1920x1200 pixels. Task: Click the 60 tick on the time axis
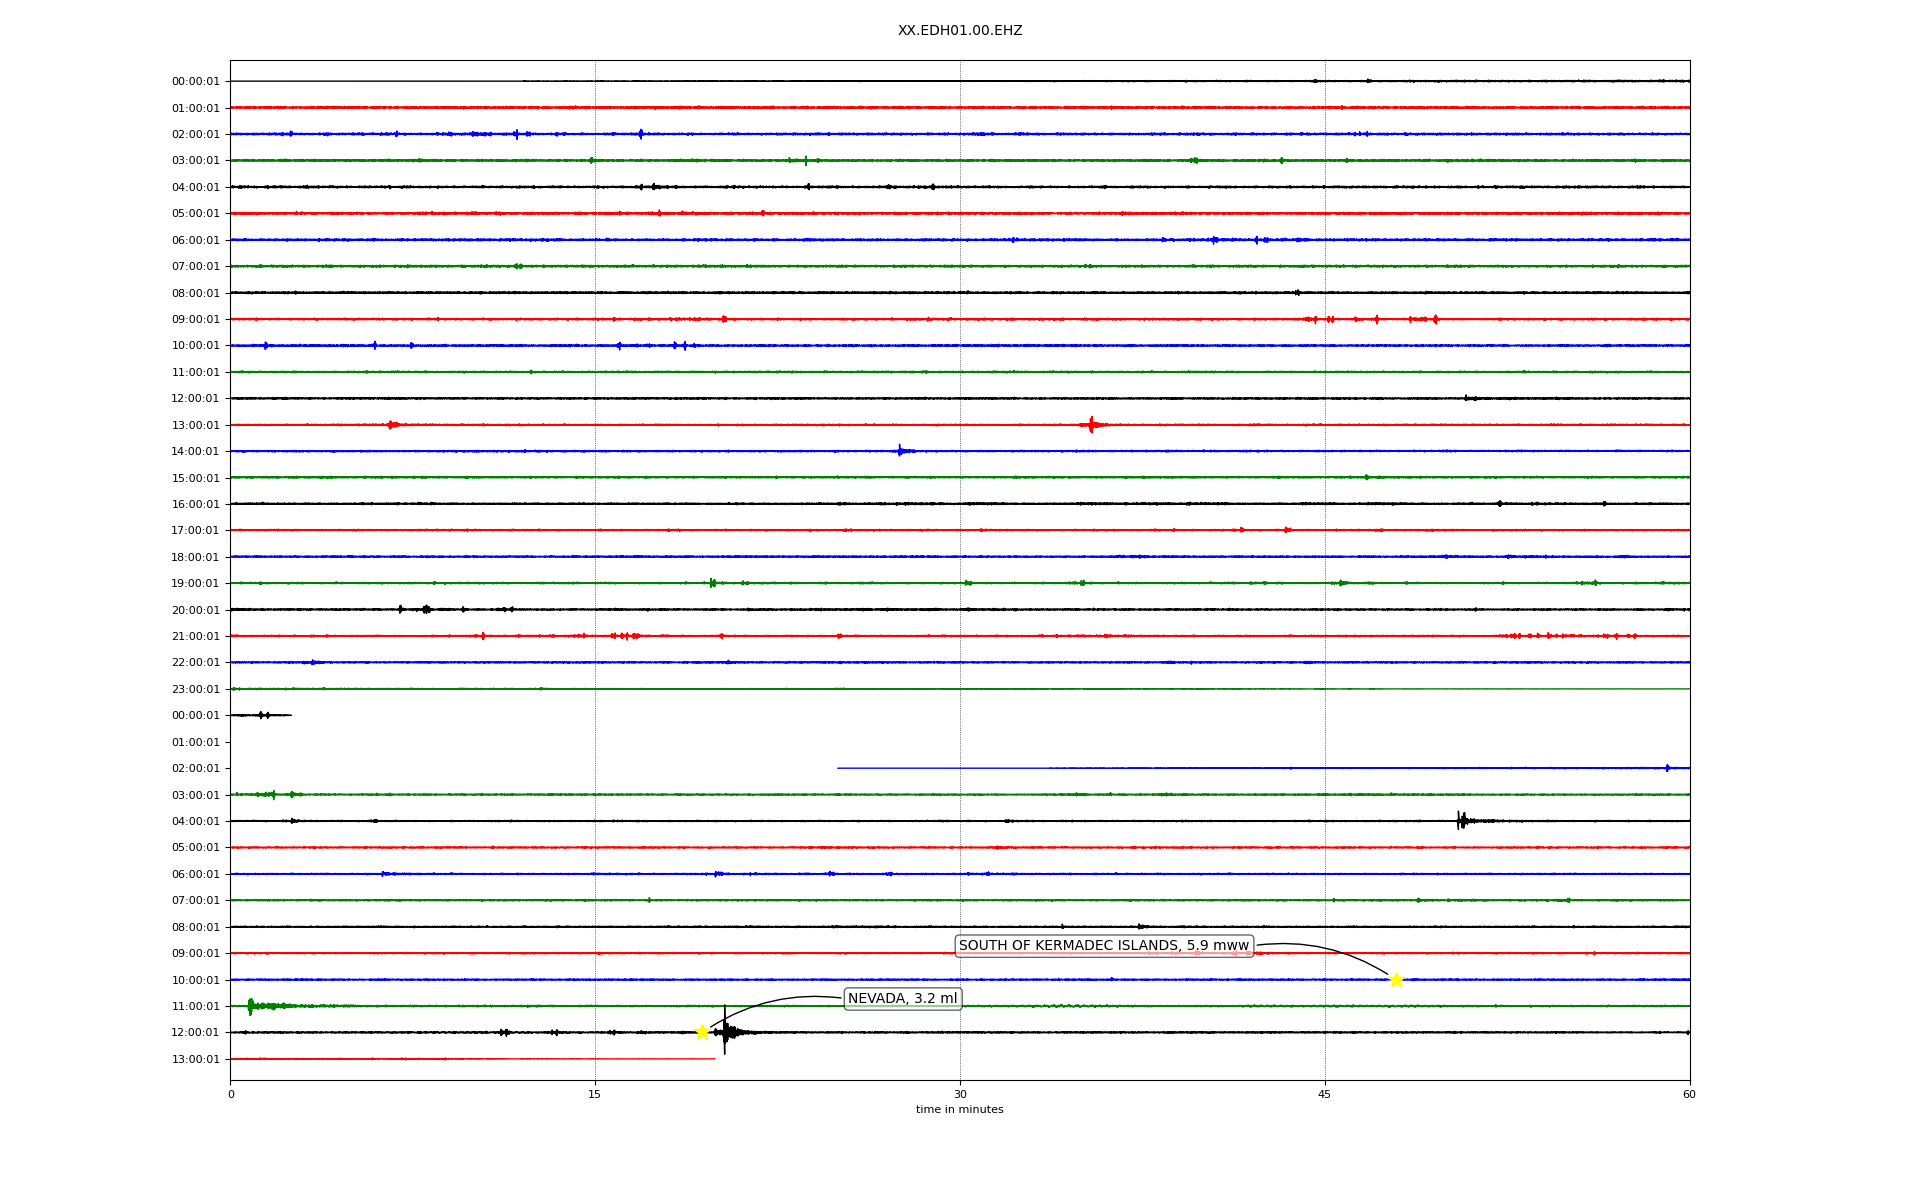(x=1688, y=1094)
